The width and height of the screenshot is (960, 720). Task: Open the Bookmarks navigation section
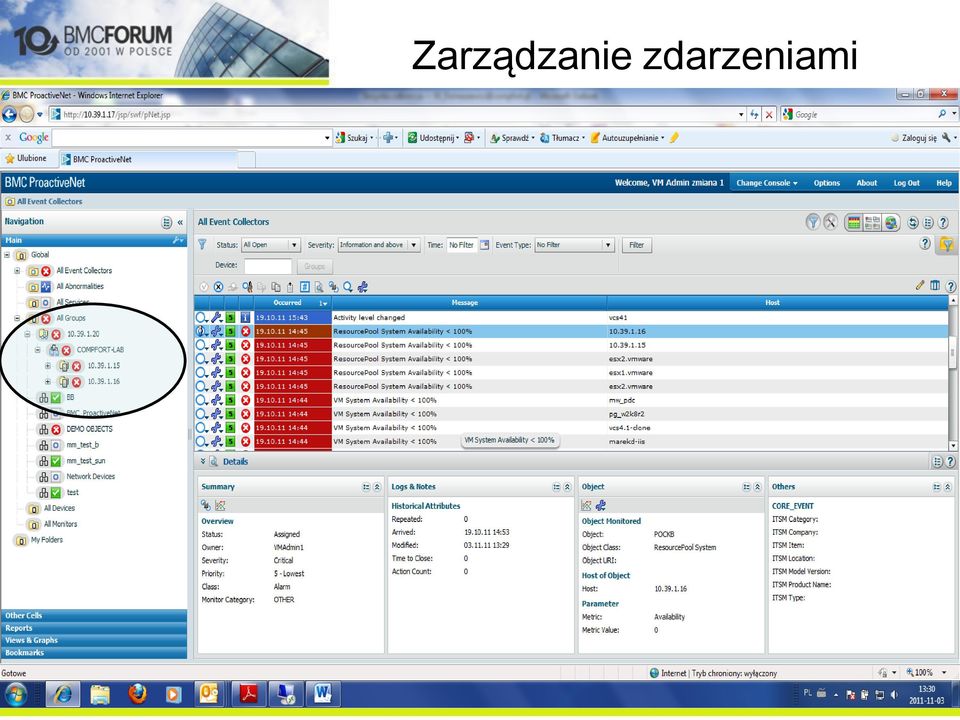point(94,652)
